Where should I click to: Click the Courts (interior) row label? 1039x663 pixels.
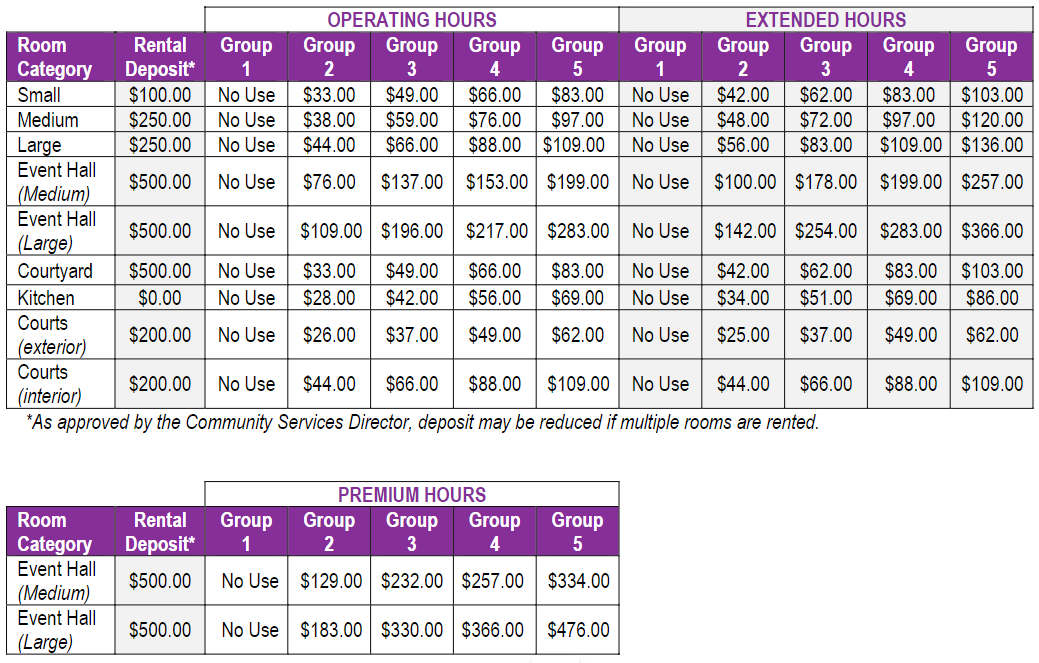[50, 384]
